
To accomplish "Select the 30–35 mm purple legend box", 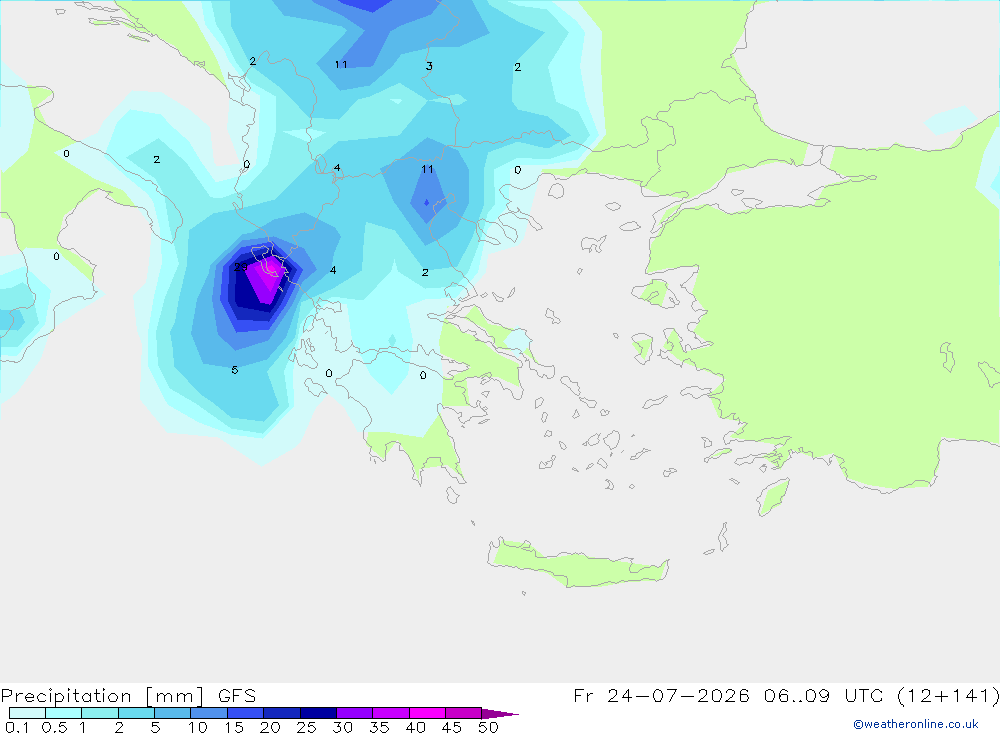I will tap(354, 713).
